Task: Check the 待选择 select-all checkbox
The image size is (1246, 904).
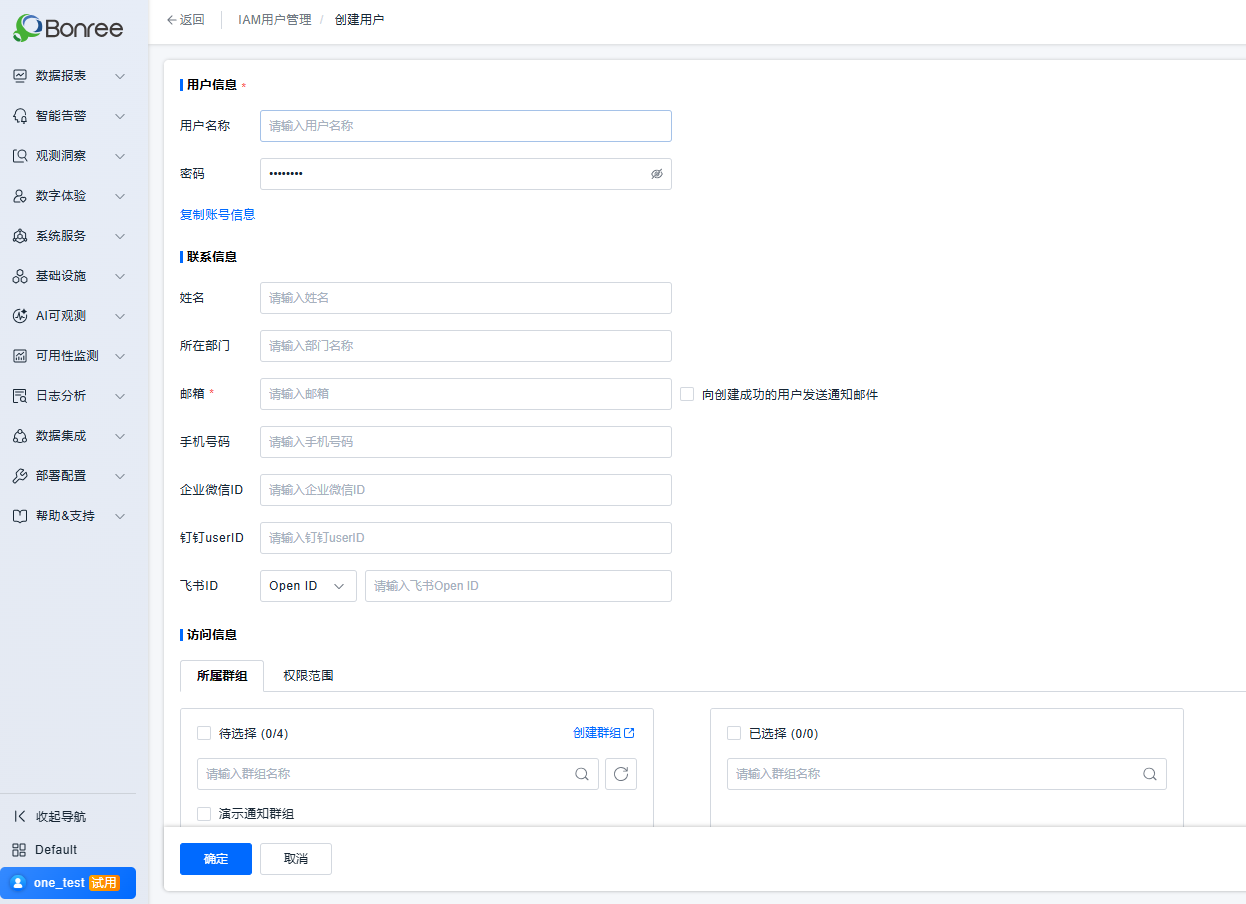Action: coord(204,733)
